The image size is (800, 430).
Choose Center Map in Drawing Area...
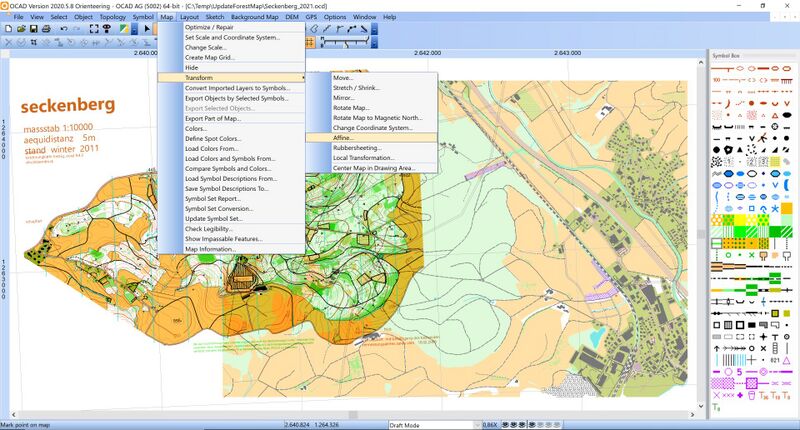click(371, 168)
